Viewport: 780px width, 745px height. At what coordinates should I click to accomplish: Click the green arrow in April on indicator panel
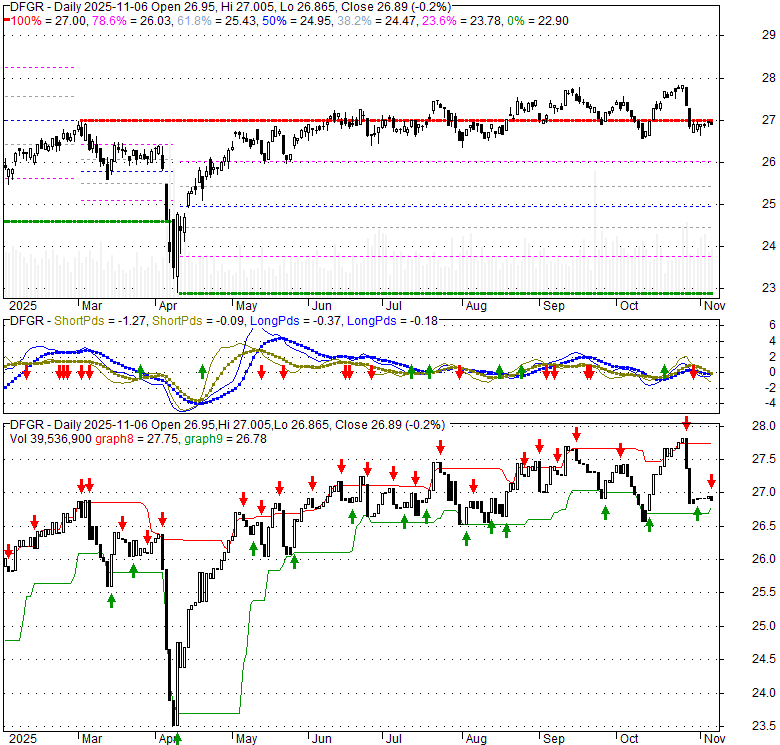coord(202,371)
